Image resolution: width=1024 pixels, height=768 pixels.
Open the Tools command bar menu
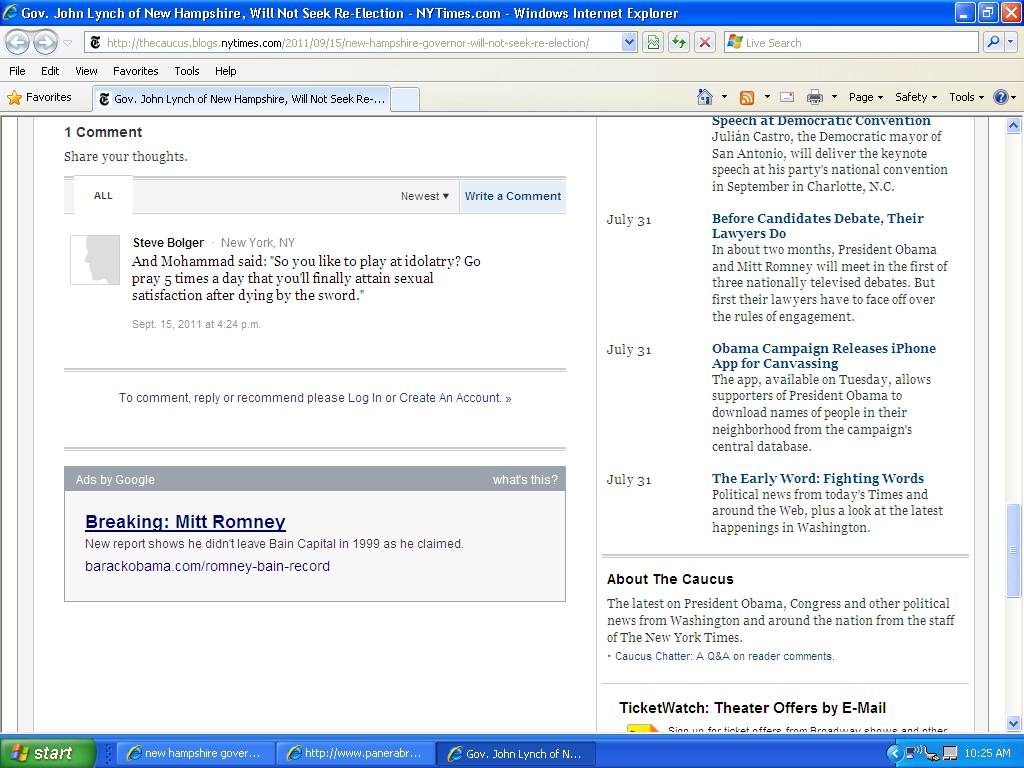click(967, 97)
